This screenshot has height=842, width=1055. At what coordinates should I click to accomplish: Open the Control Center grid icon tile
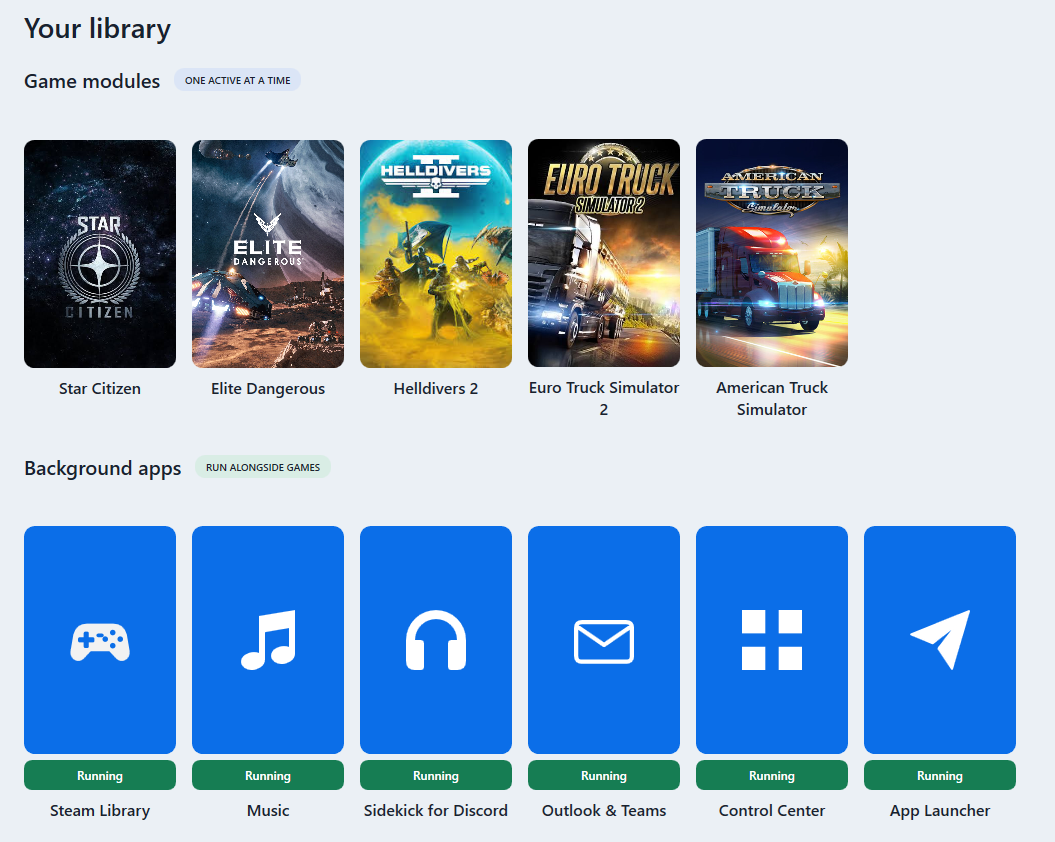pos(772,639)
